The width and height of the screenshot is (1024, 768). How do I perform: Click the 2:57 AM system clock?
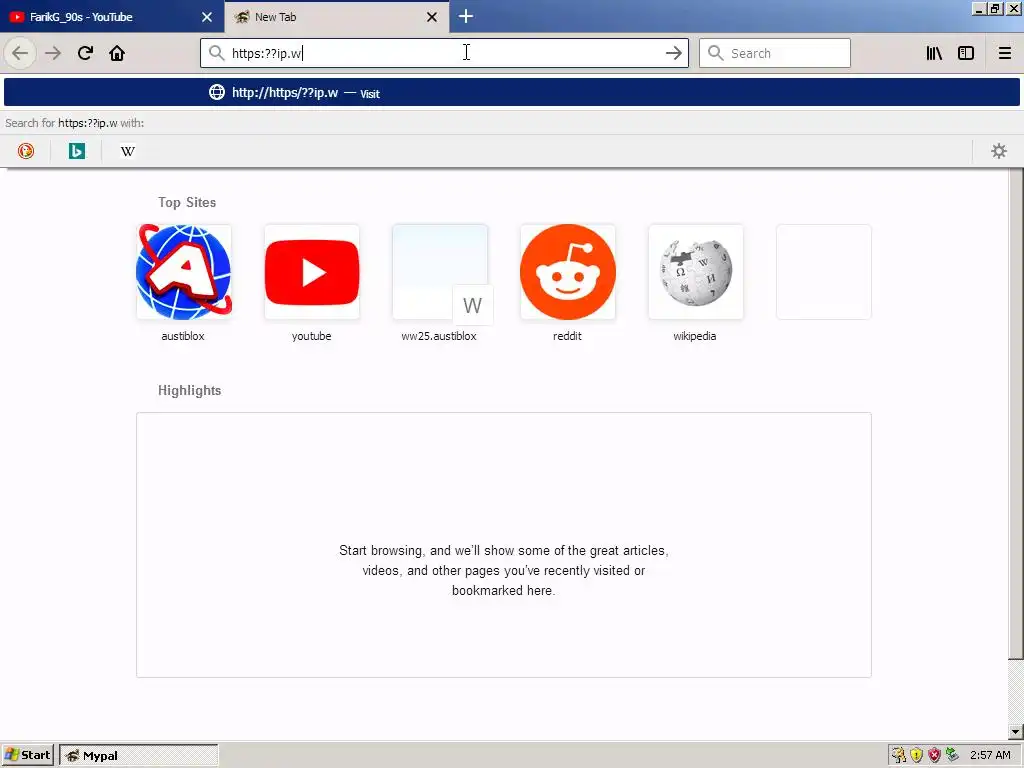point(990,755)
